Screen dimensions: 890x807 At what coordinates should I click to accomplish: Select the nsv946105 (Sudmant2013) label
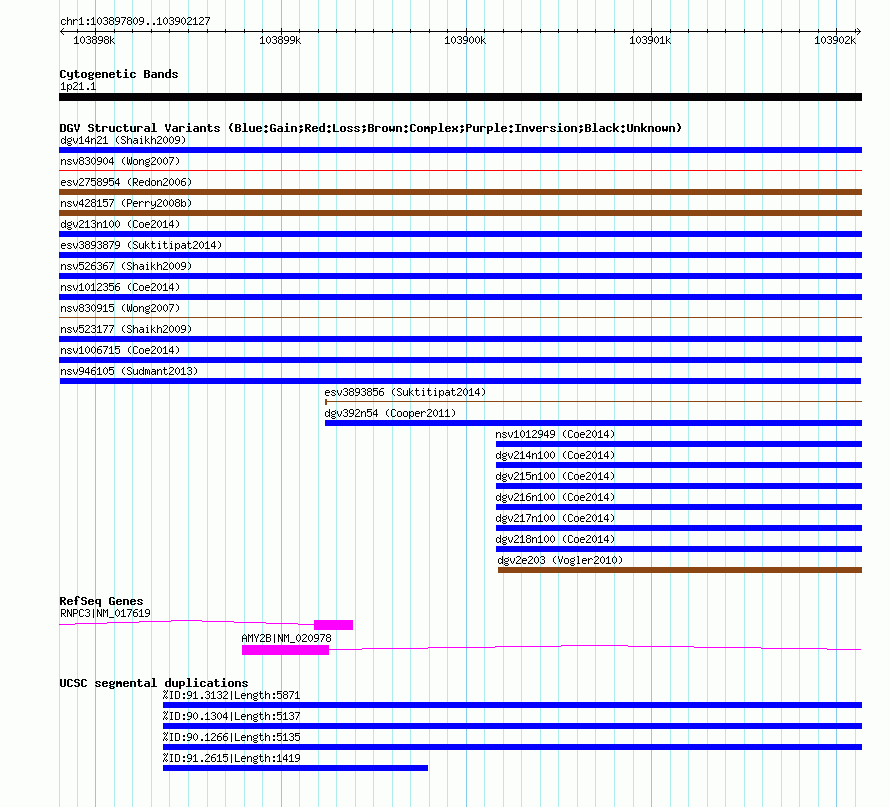click(129, 371)
